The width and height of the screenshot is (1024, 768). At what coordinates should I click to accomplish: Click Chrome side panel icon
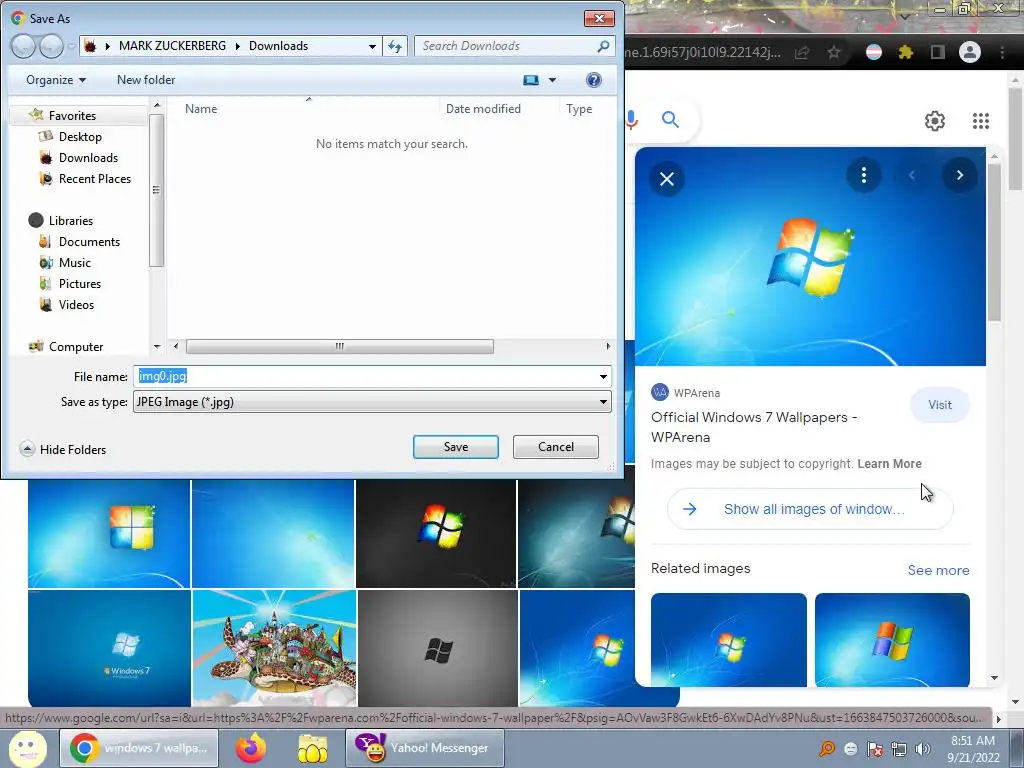tap(938, 52)
